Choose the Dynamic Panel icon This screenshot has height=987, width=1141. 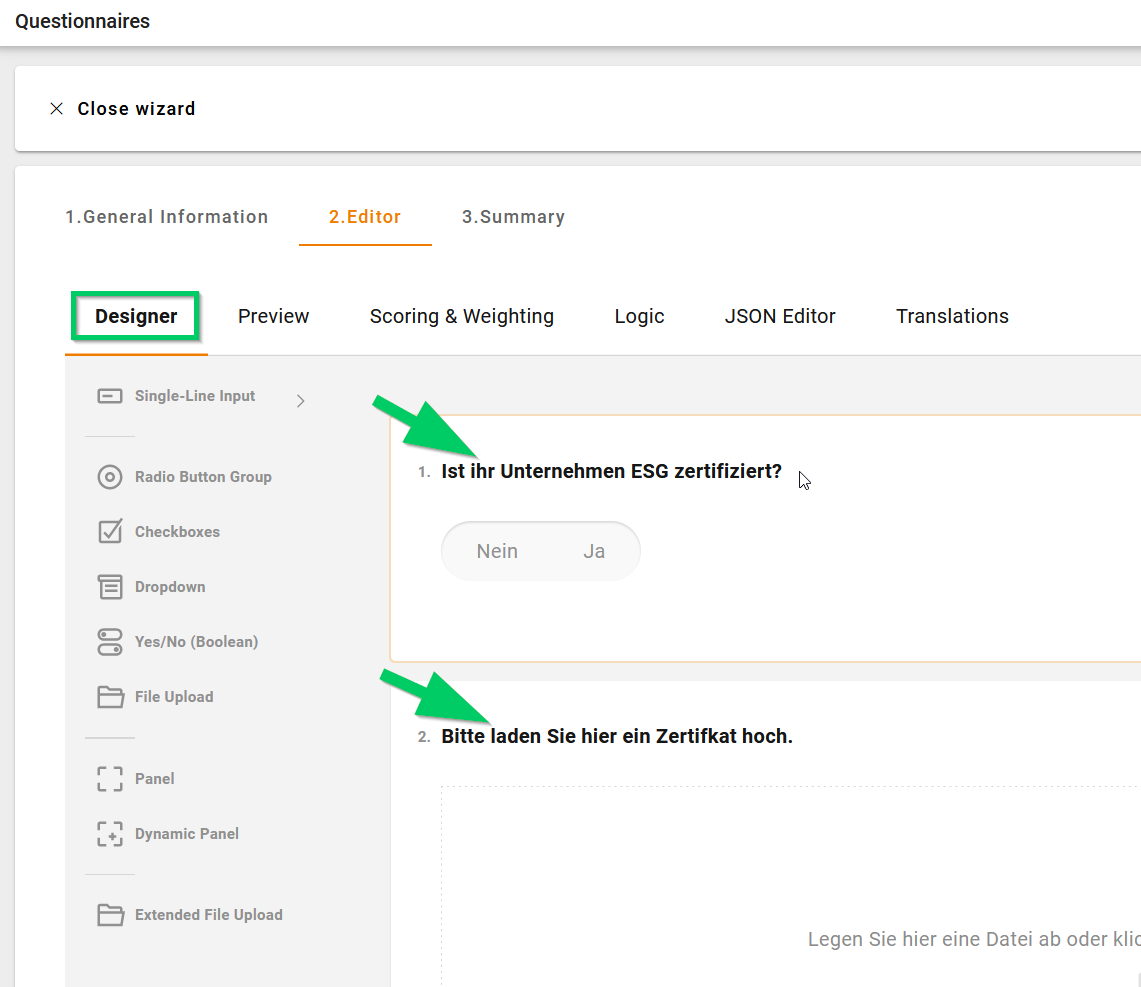tap(110, 834)
